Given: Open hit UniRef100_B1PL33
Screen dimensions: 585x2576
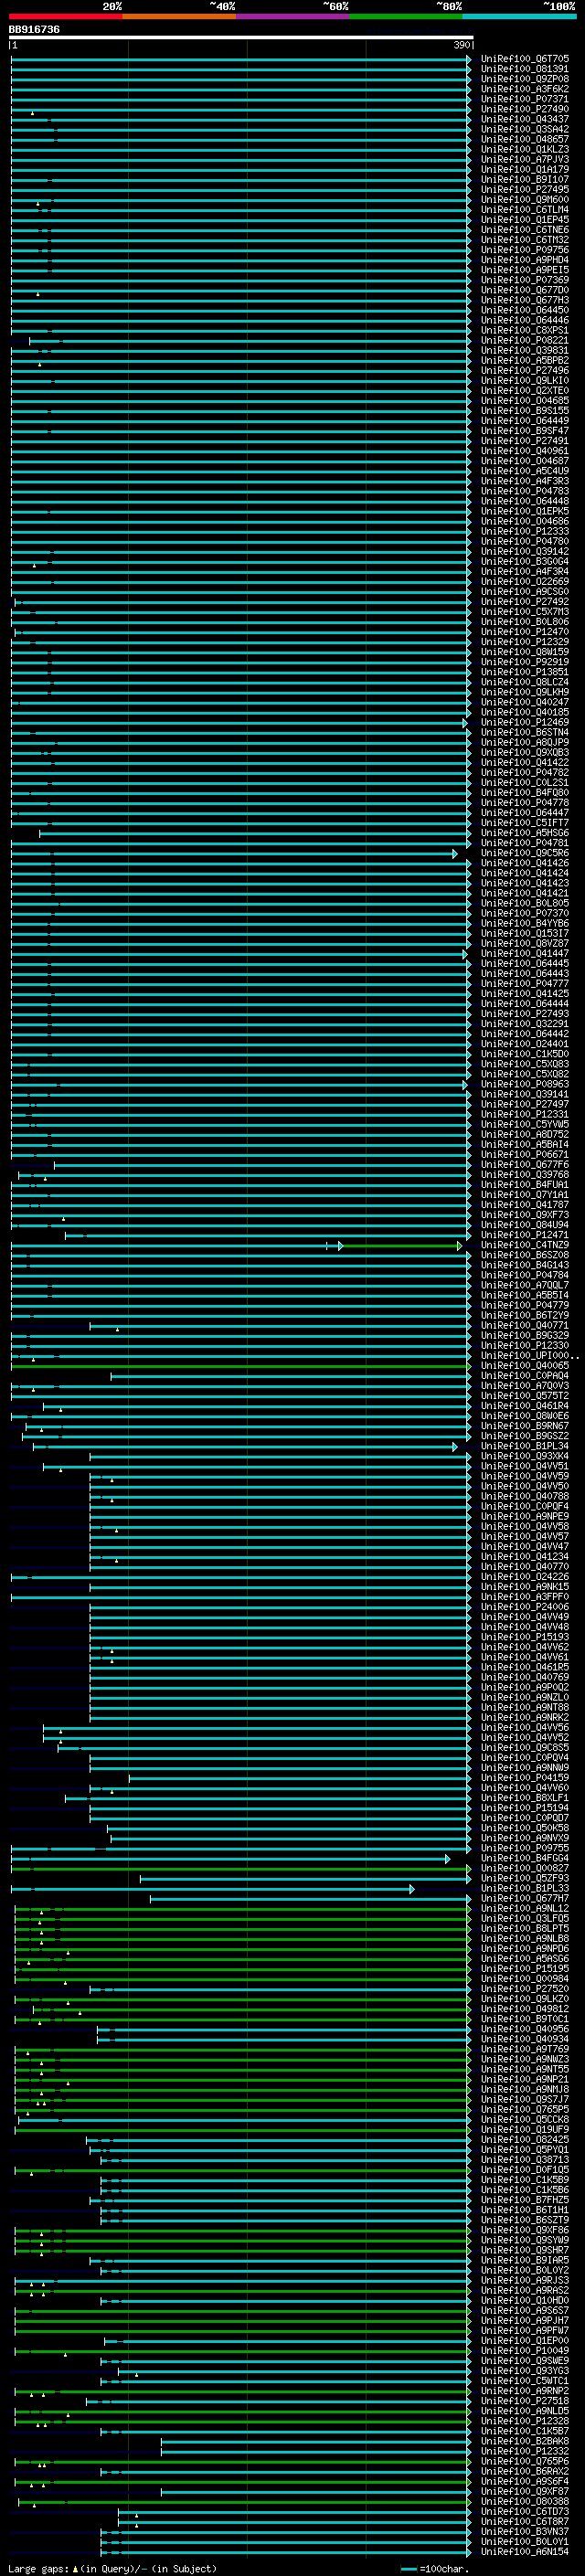Looking at the screenshot, I should tap(525, 1888).
